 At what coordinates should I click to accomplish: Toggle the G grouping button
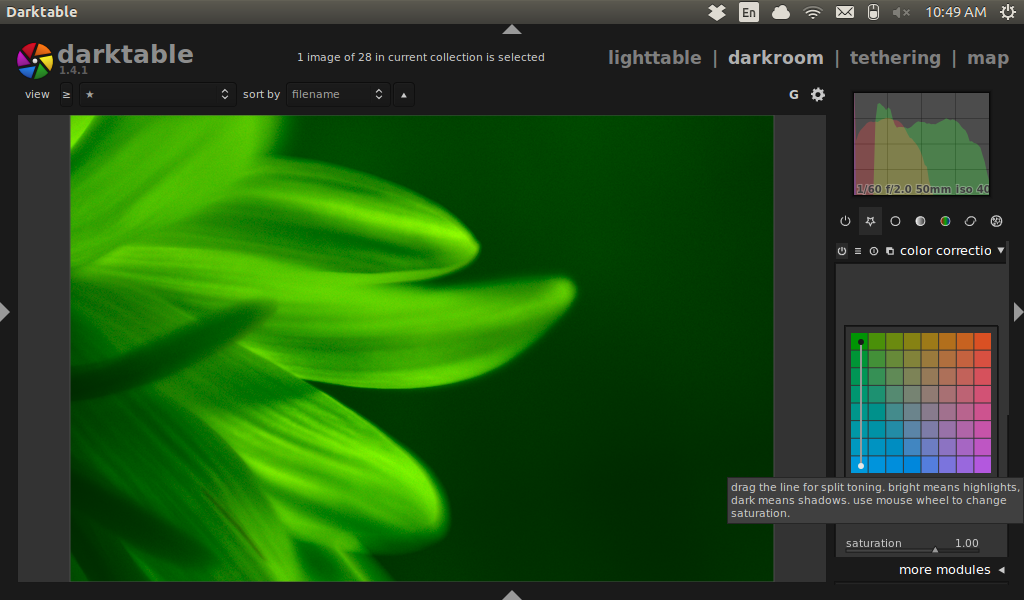pyautogui.click(x=794, y=95)
